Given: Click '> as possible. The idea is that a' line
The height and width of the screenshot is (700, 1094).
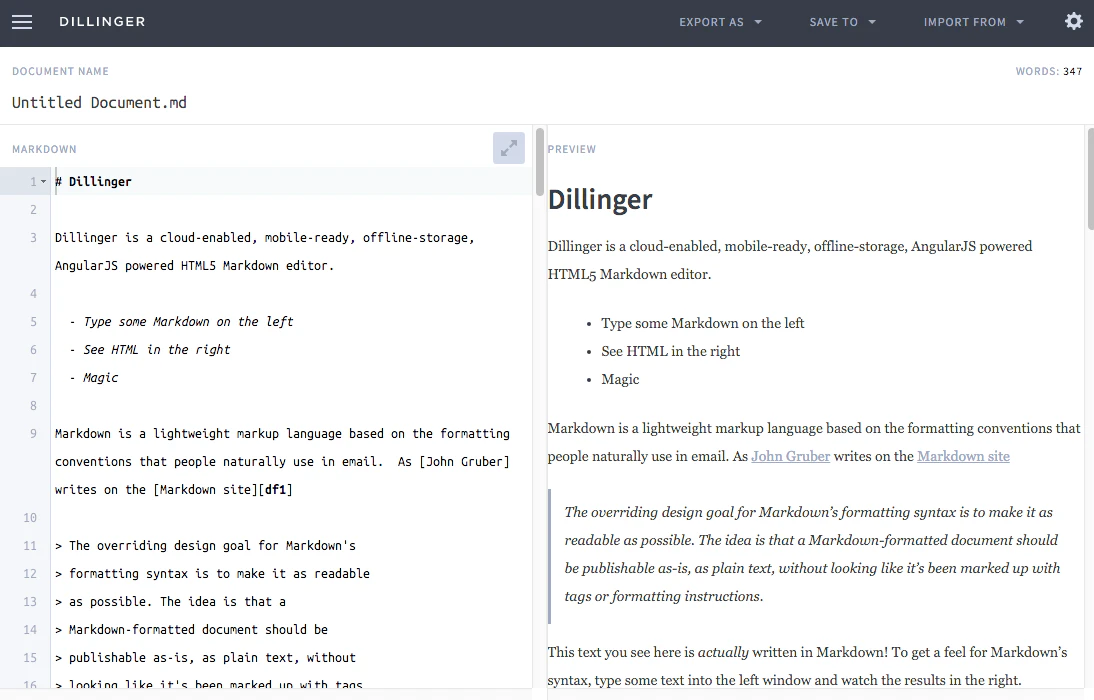Looking at the screenshot, I should coord(170,602).
